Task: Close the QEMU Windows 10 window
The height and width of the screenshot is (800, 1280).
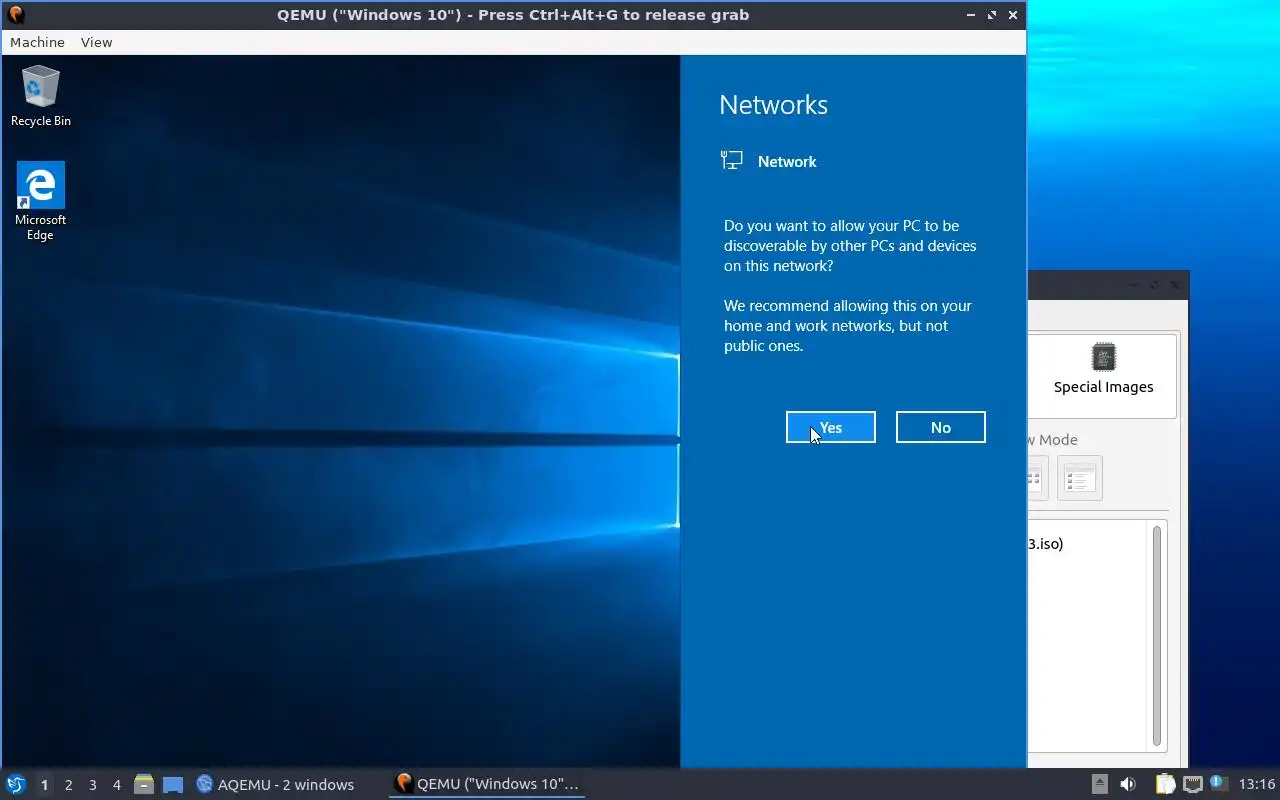Action: click(1013, 15)
